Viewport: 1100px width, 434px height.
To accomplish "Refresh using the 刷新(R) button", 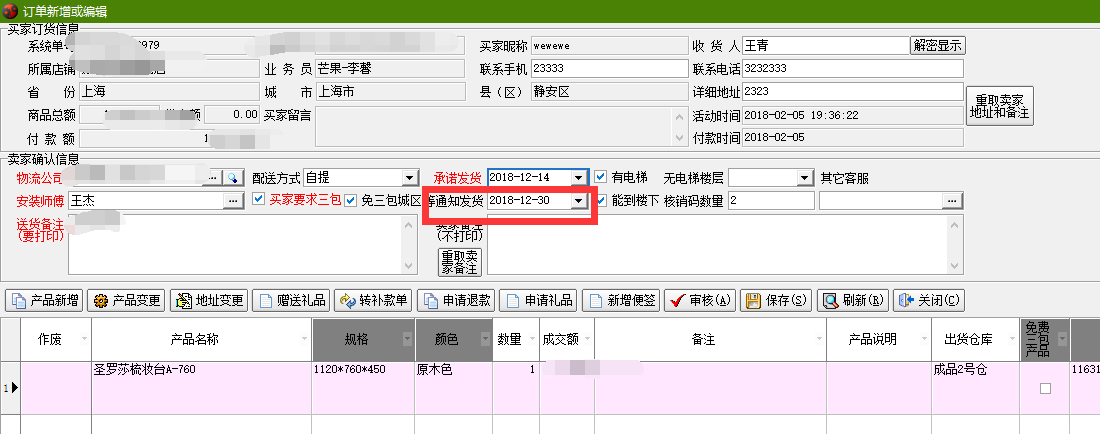I will click(853, 300).
